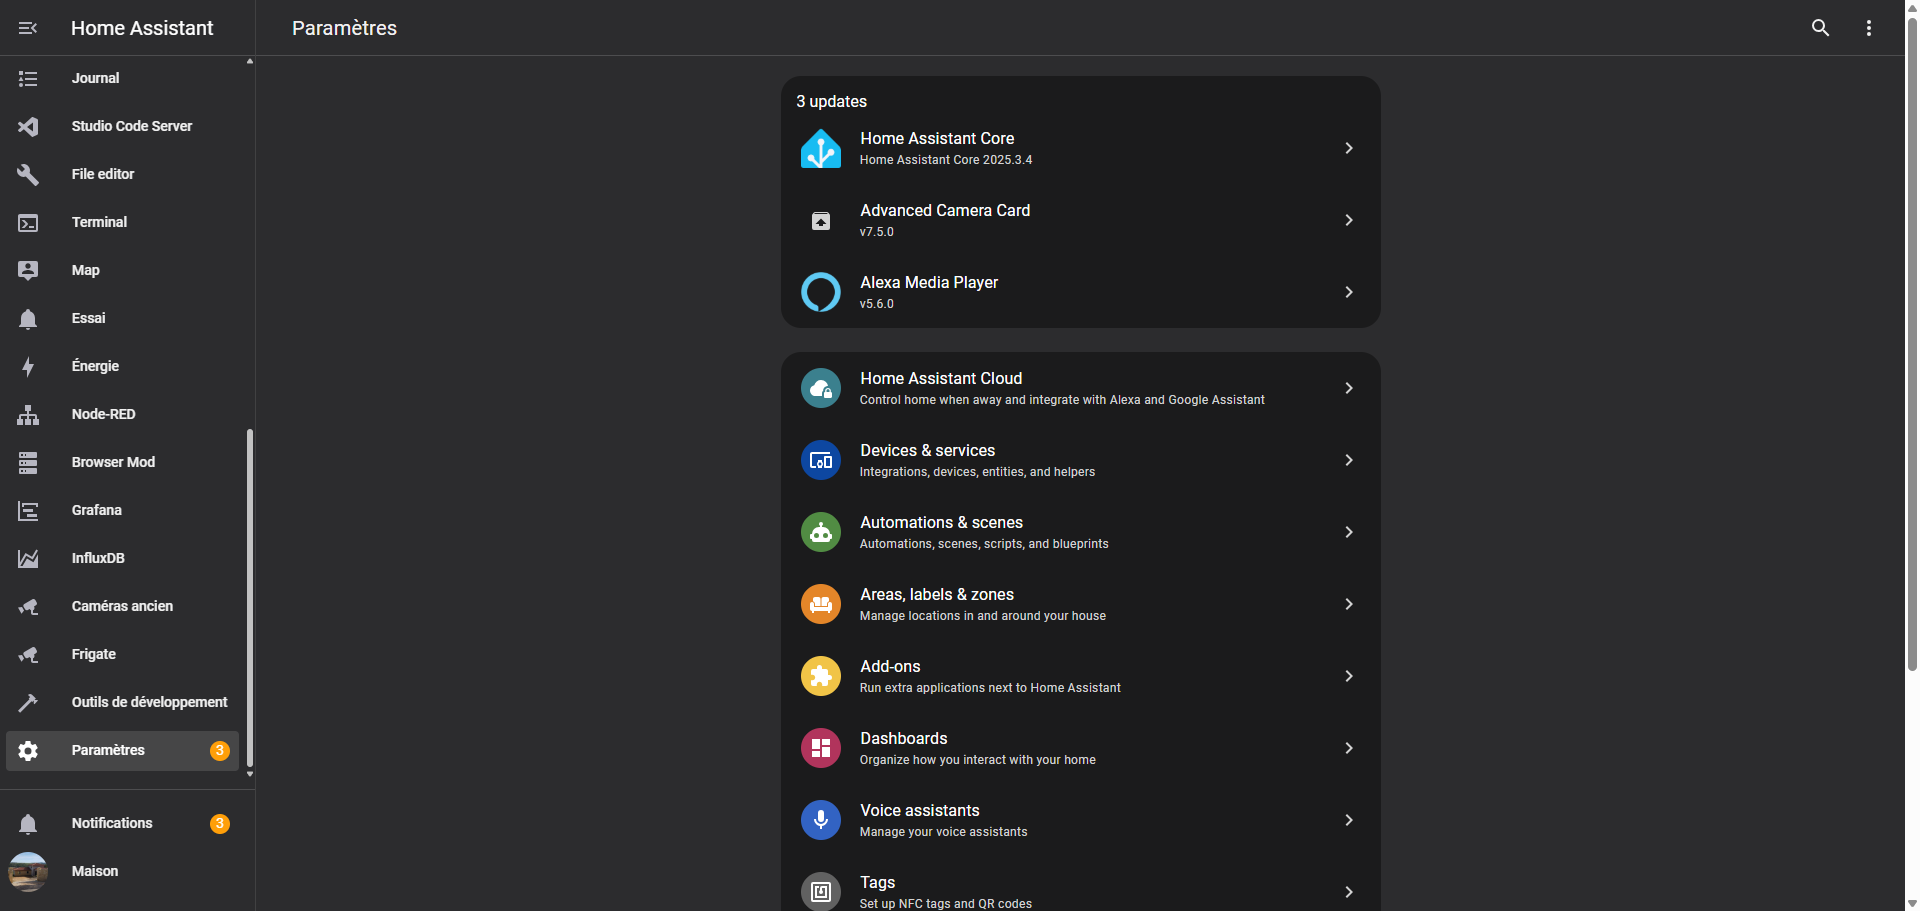The width and height of the screenshot is (1920, 911).
Task: Open Journal from the sidebar
Action: coord(122,78)
